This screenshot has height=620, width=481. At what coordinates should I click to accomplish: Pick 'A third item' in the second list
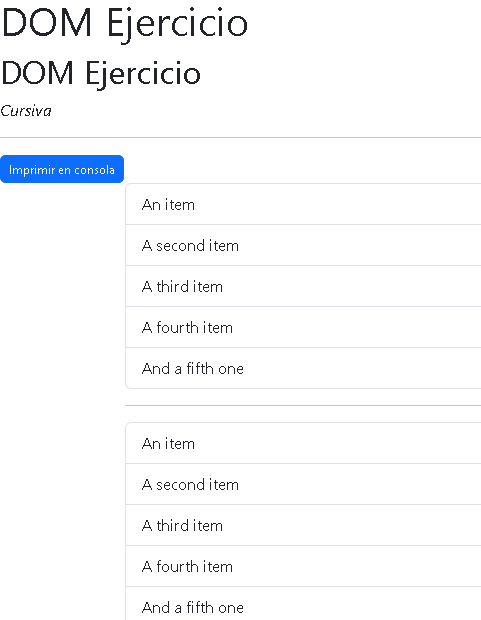click(x=303, y=525)
